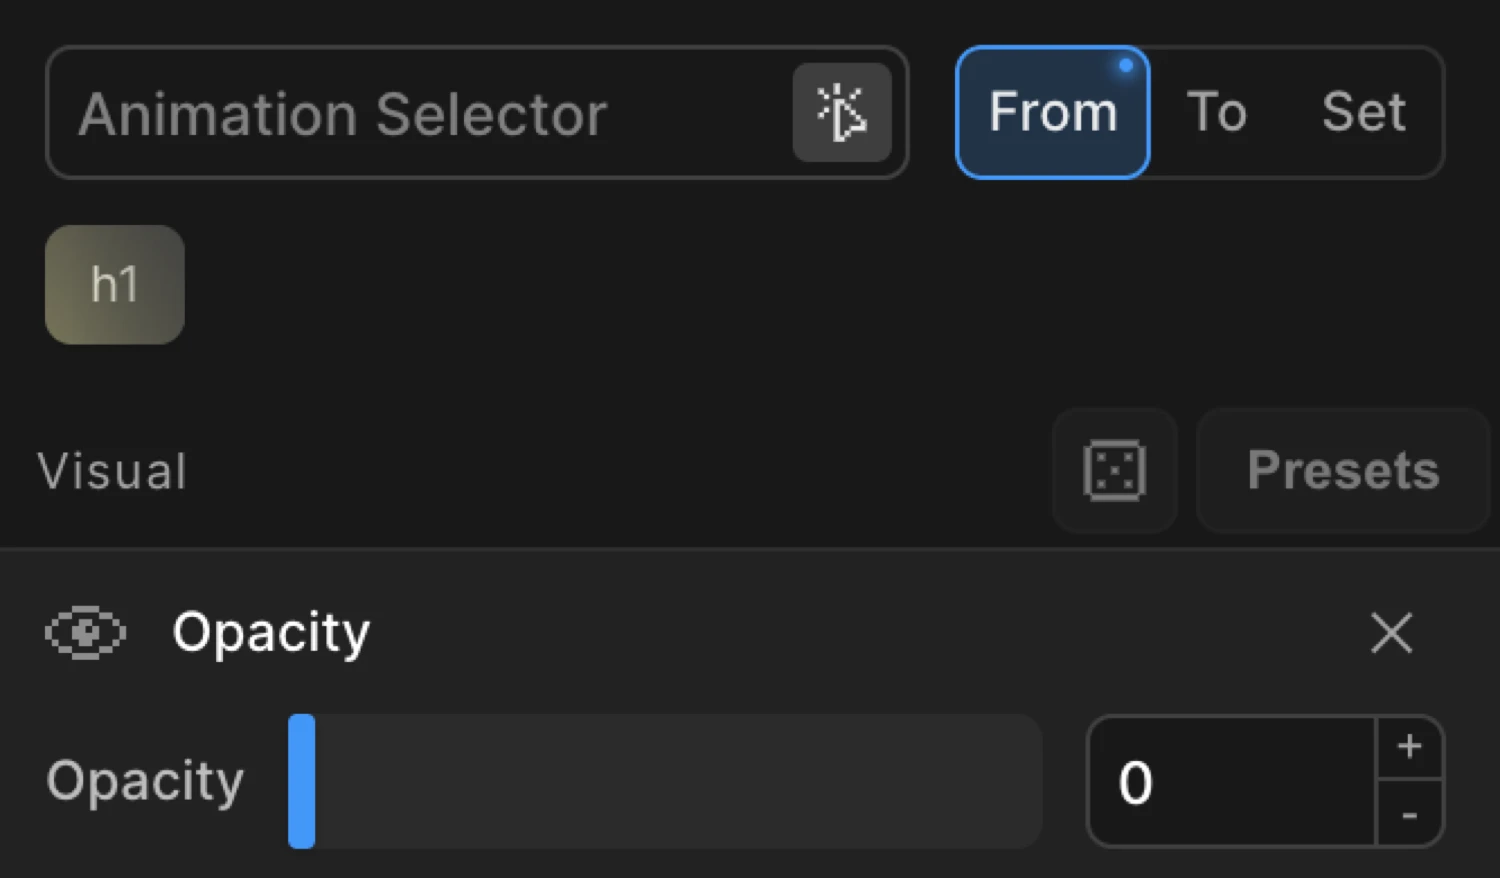Click the plus stepper on the opacity value
Image resolution: width=1500 pixels, height=878 pixels.
(1410, 745)
